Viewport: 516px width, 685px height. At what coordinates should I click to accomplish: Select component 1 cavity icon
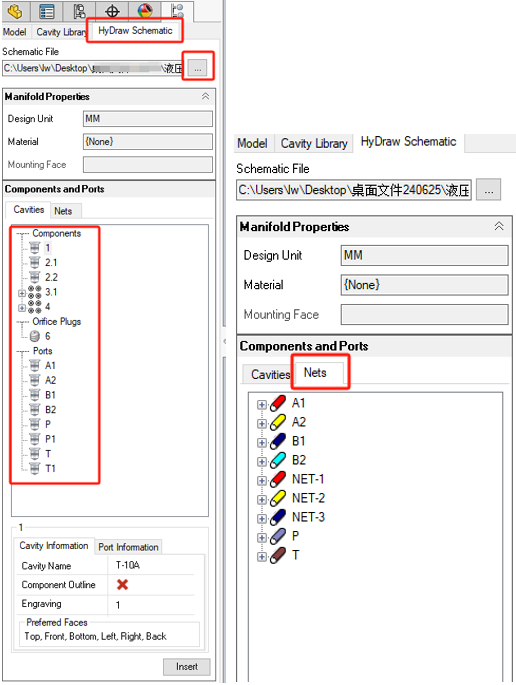35,248
